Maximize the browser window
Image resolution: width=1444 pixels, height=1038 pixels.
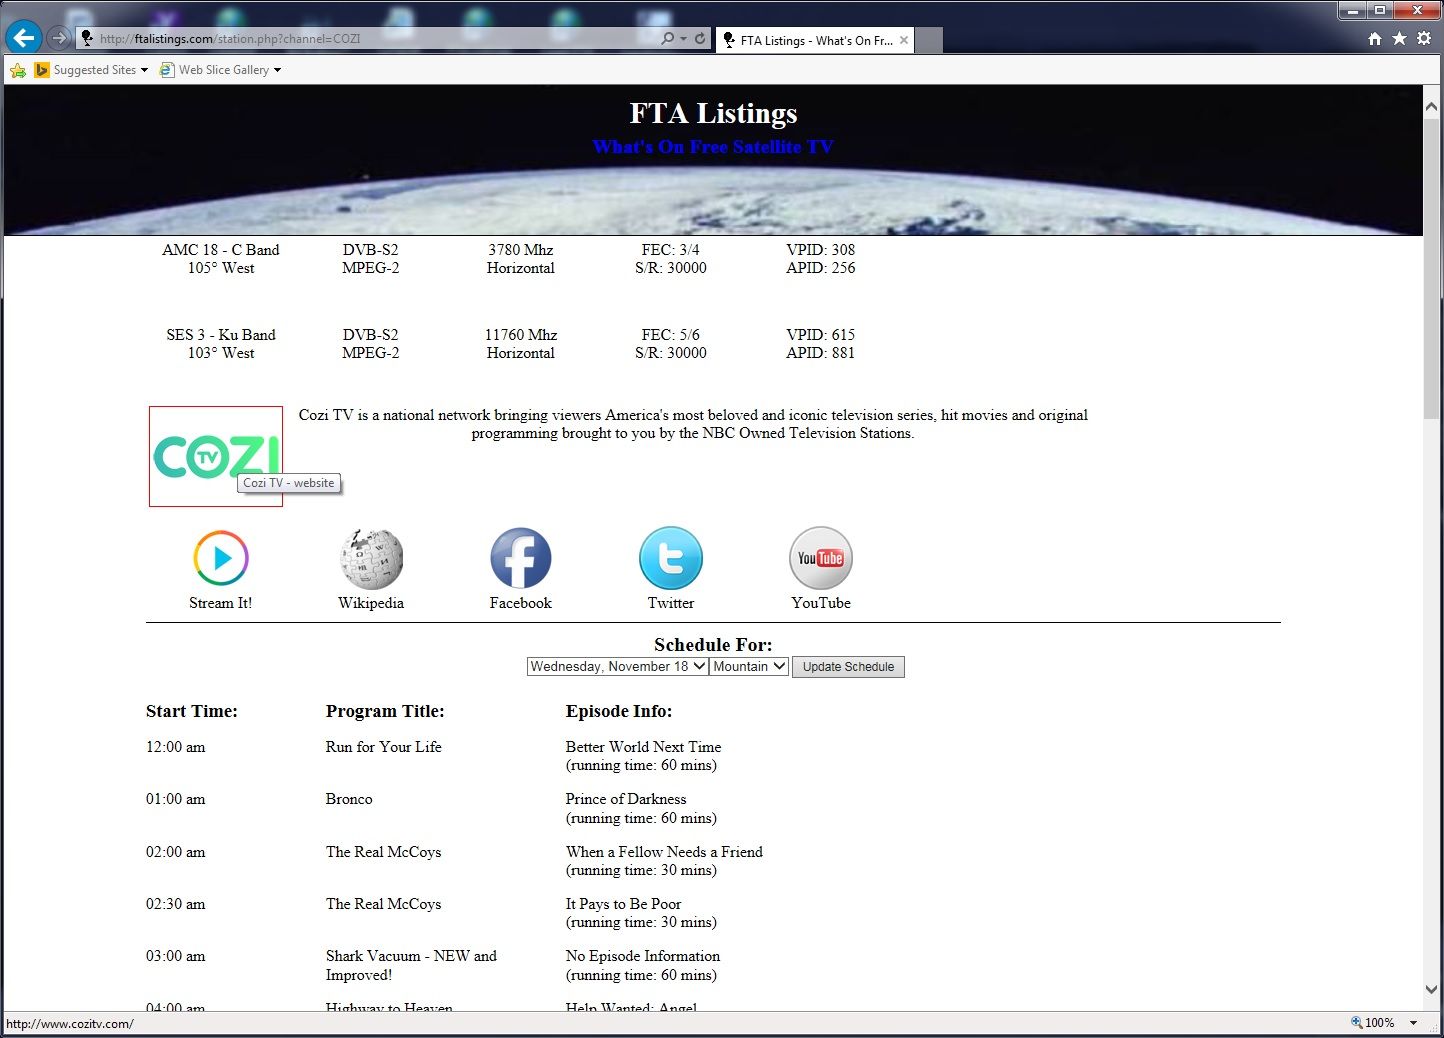tap(1380, 10)
